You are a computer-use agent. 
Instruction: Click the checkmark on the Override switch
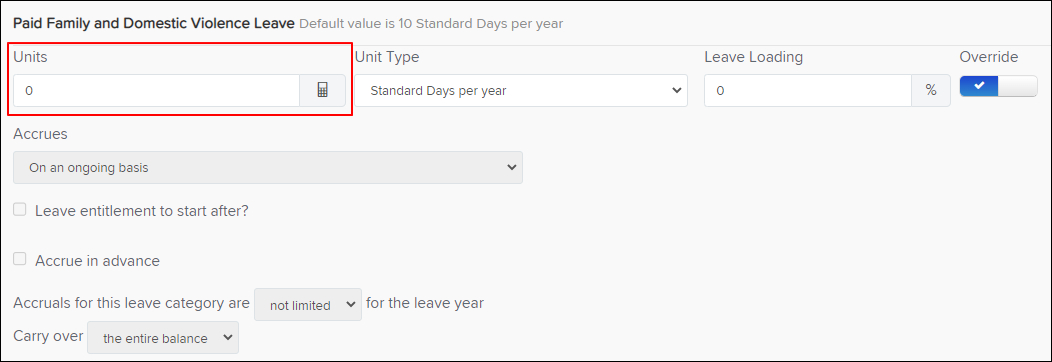tap(979, 86)
